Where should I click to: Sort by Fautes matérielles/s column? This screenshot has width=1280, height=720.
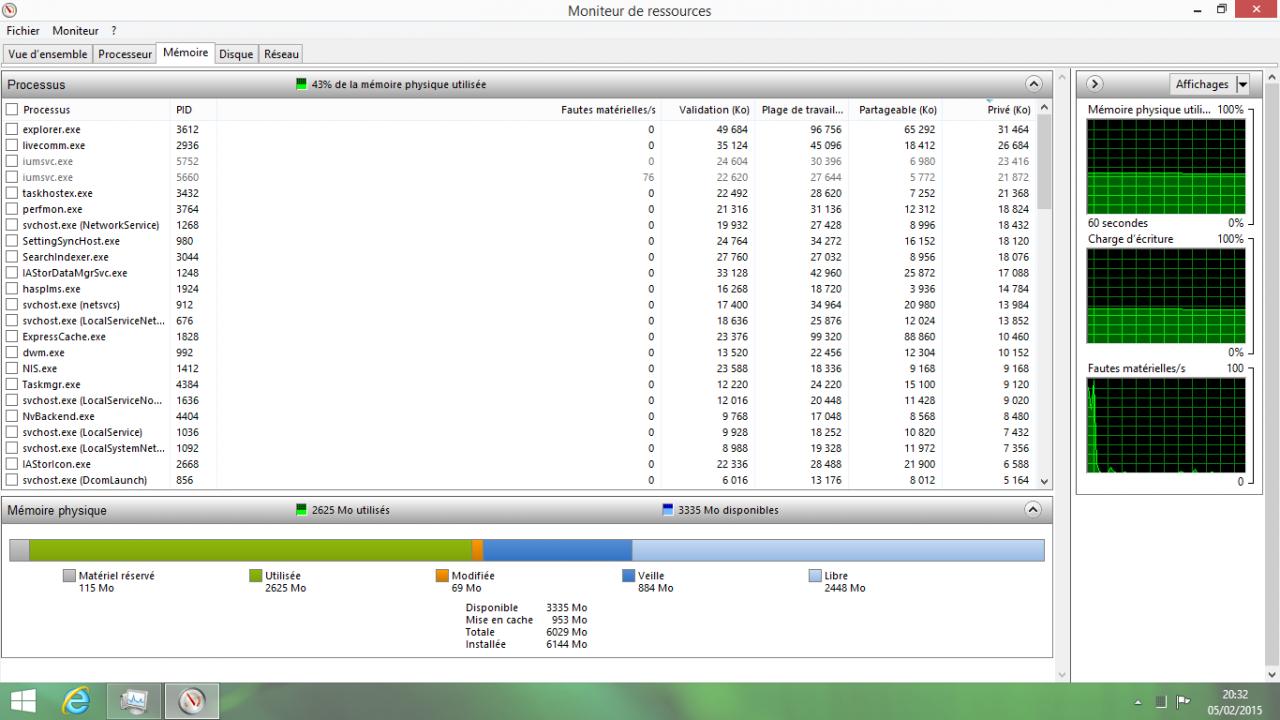(438, 109)
